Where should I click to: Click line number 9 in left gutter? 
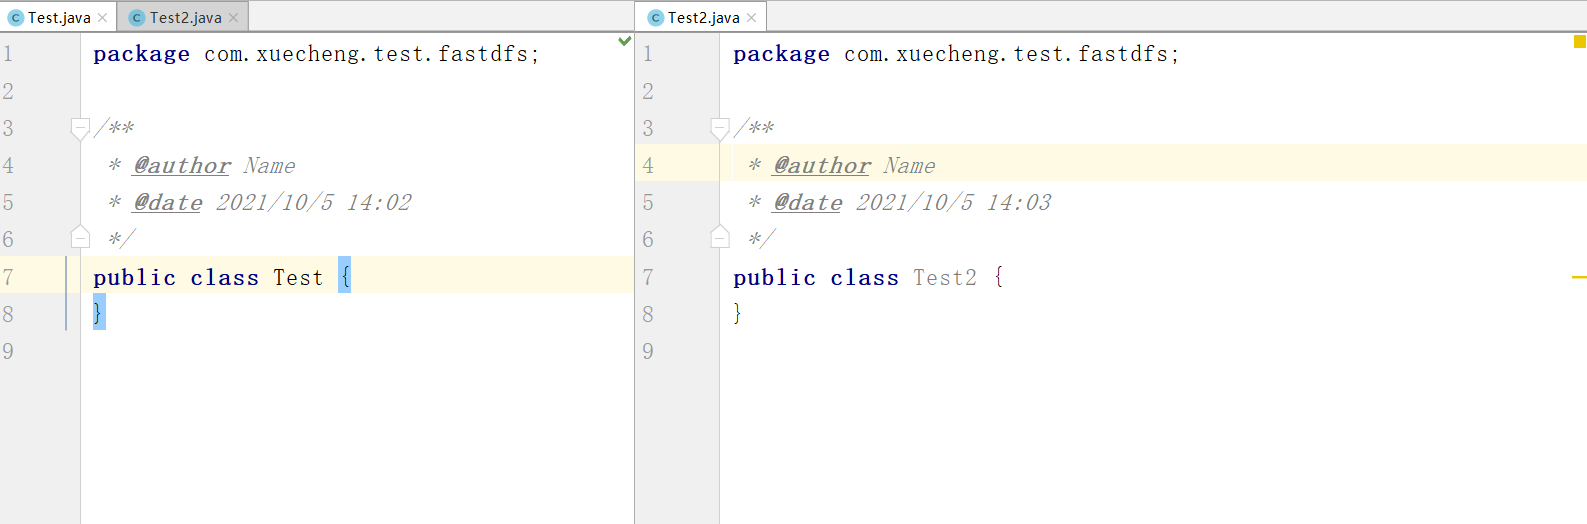coord(8,351)
